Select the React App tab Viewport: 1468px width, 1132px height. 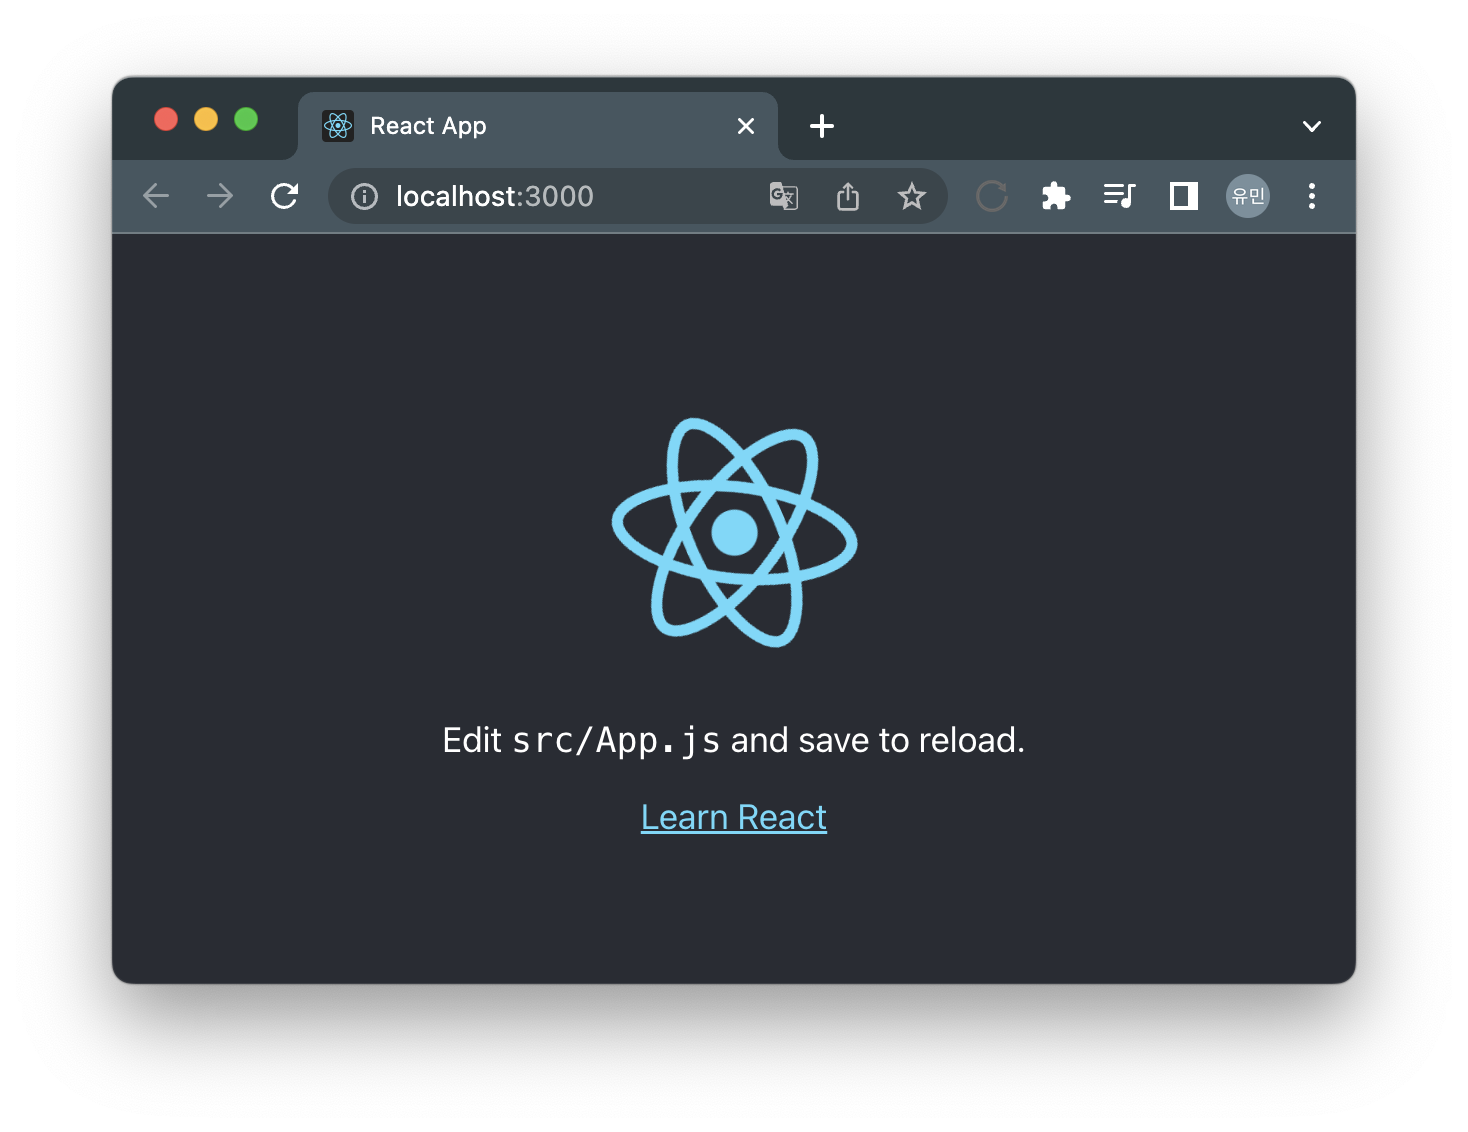click(538, 126)
